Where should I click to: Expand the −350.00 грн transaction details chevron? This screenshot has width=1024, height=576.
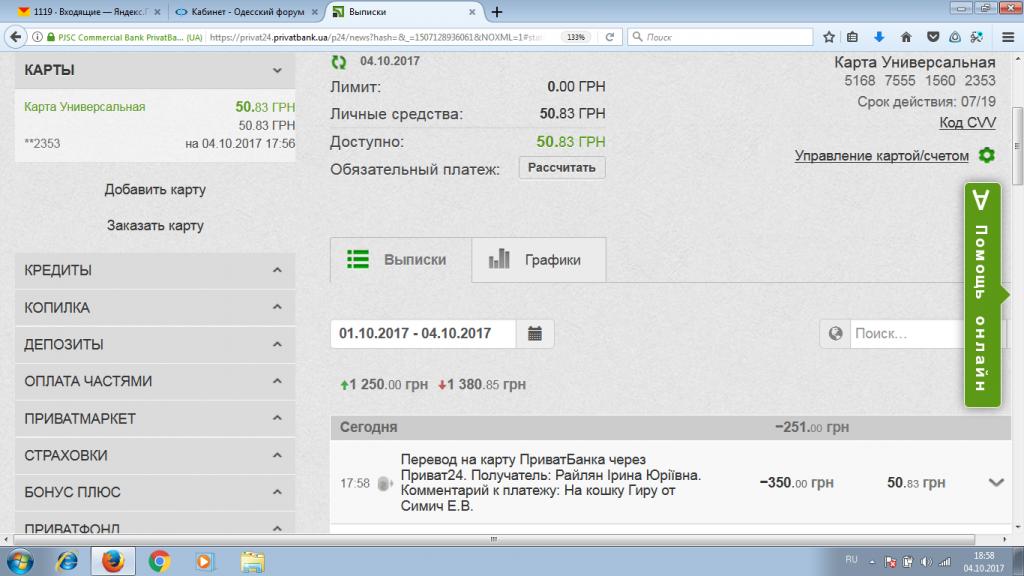996,483
